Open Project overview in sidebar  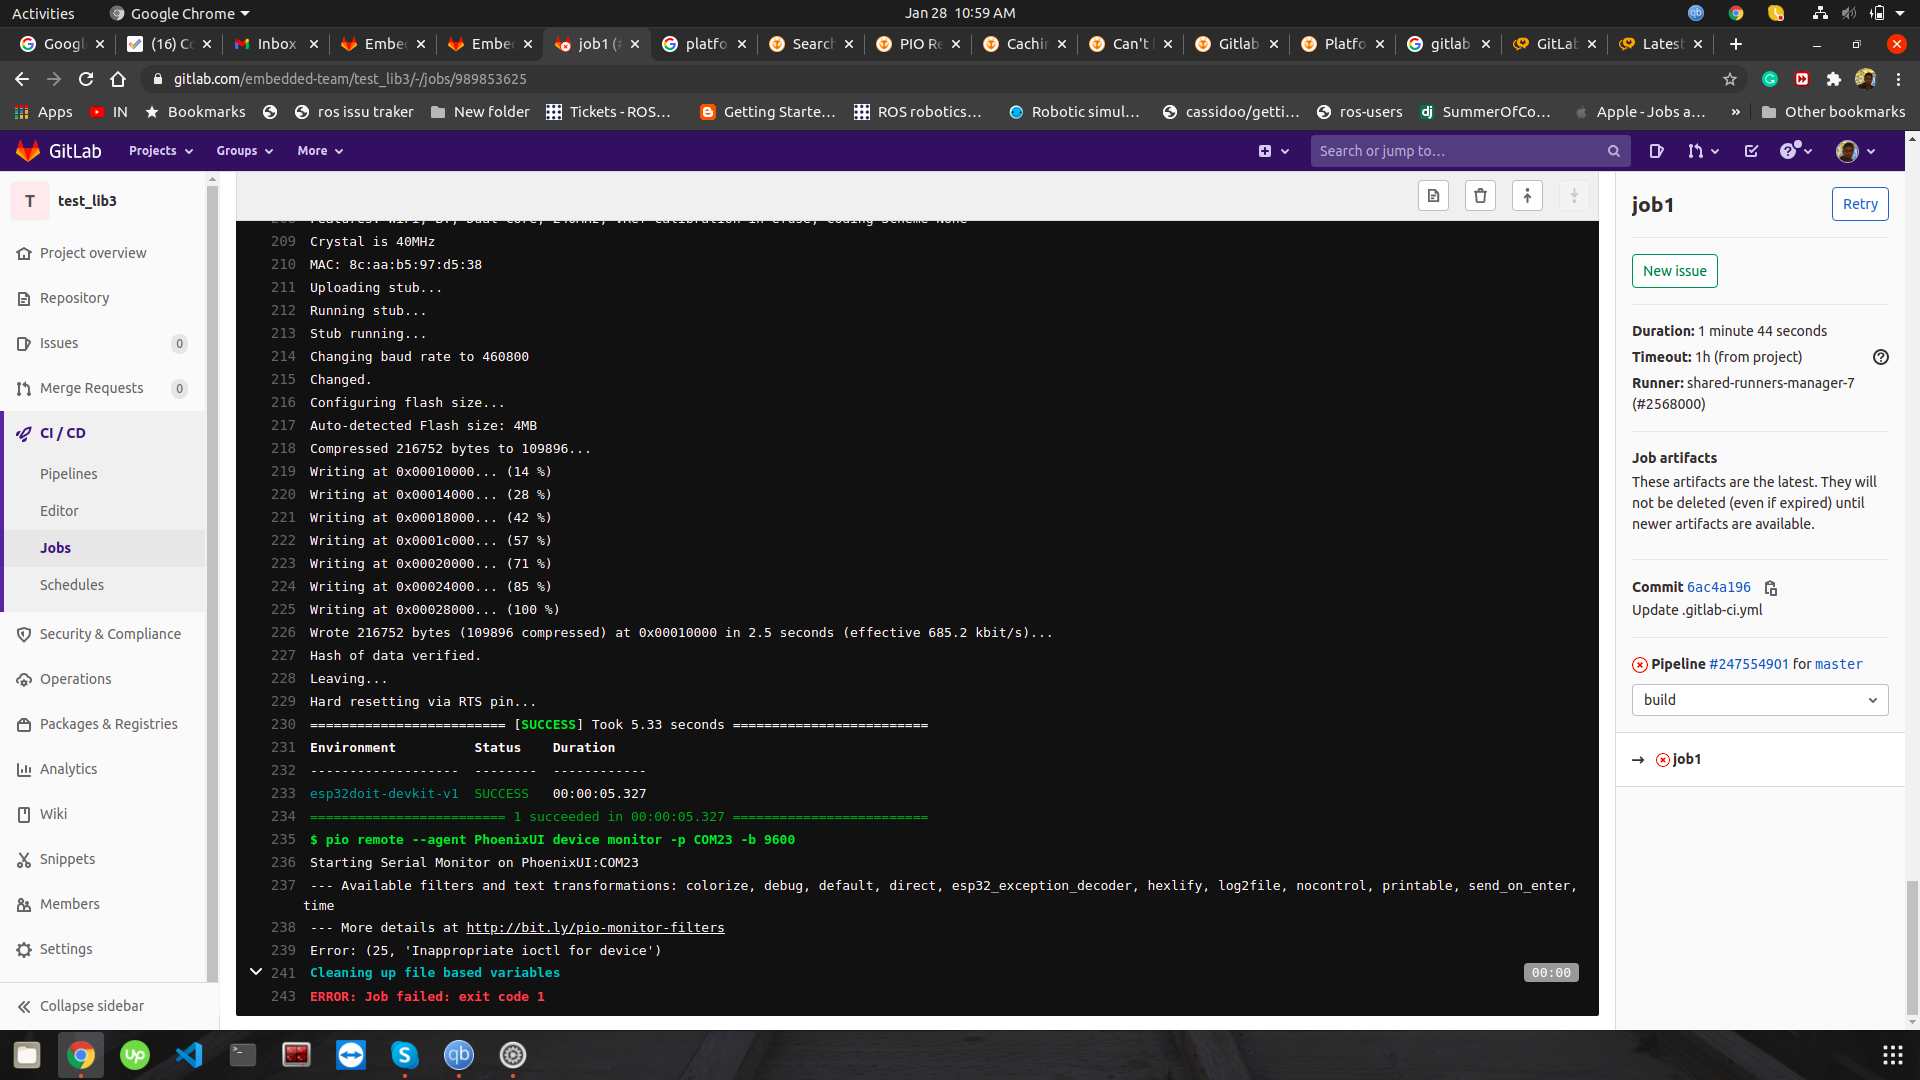click(93, 253)
